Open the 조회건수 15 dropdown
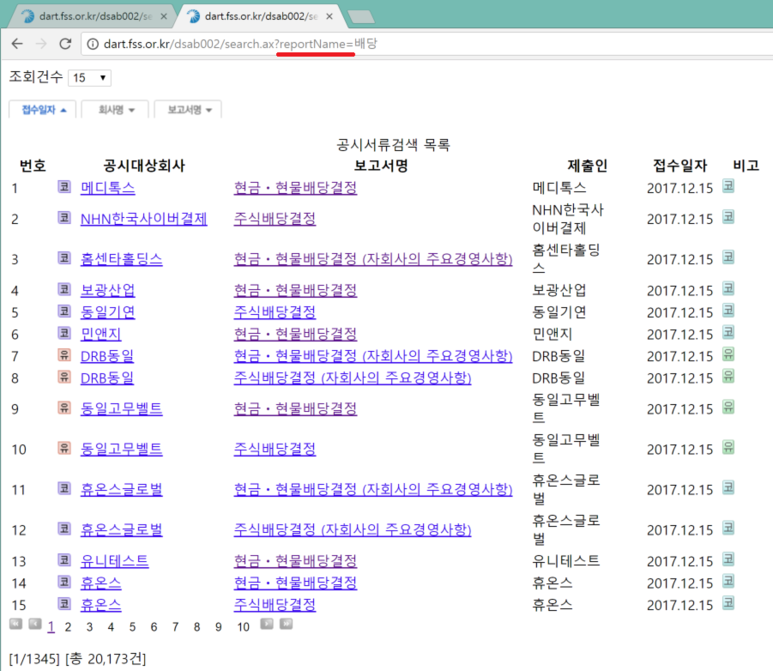The height and width of the screenshot is (671, 773). pos(90,78)
